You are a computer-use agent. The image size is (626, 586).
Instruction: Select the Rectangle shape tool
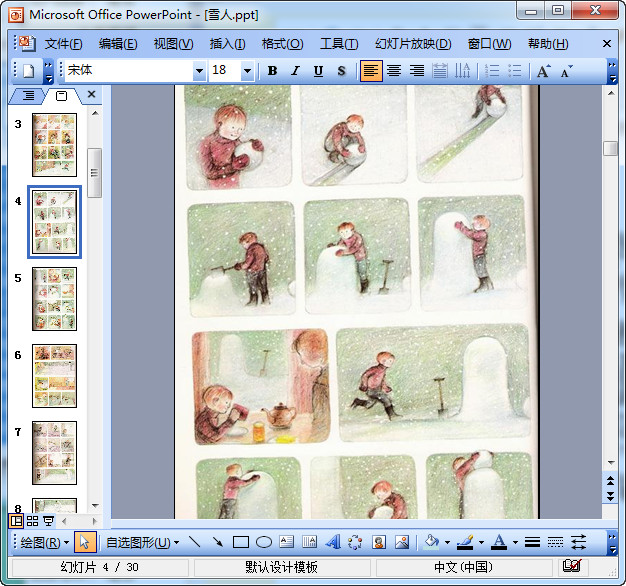(240, 542)
